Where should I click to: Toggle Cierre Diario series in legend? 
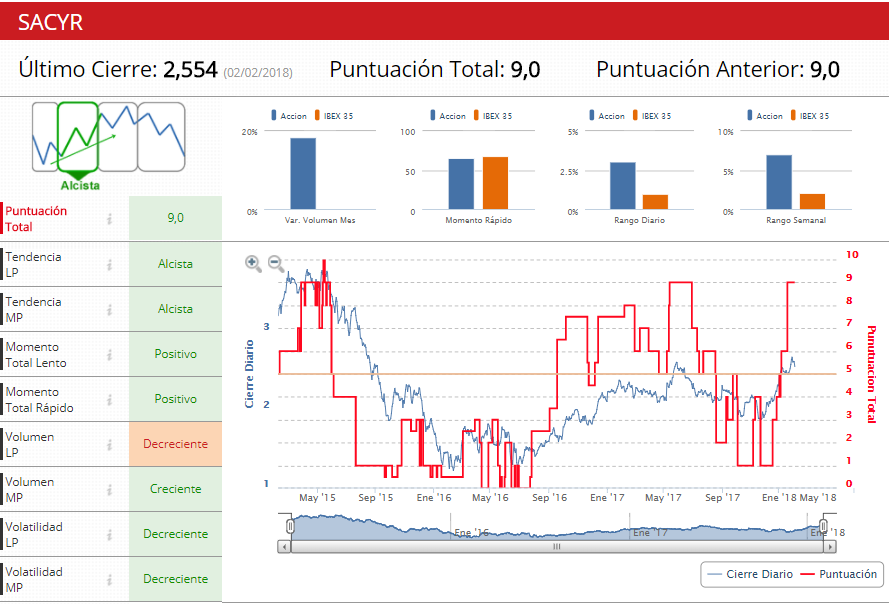click(x=750, y=574)
